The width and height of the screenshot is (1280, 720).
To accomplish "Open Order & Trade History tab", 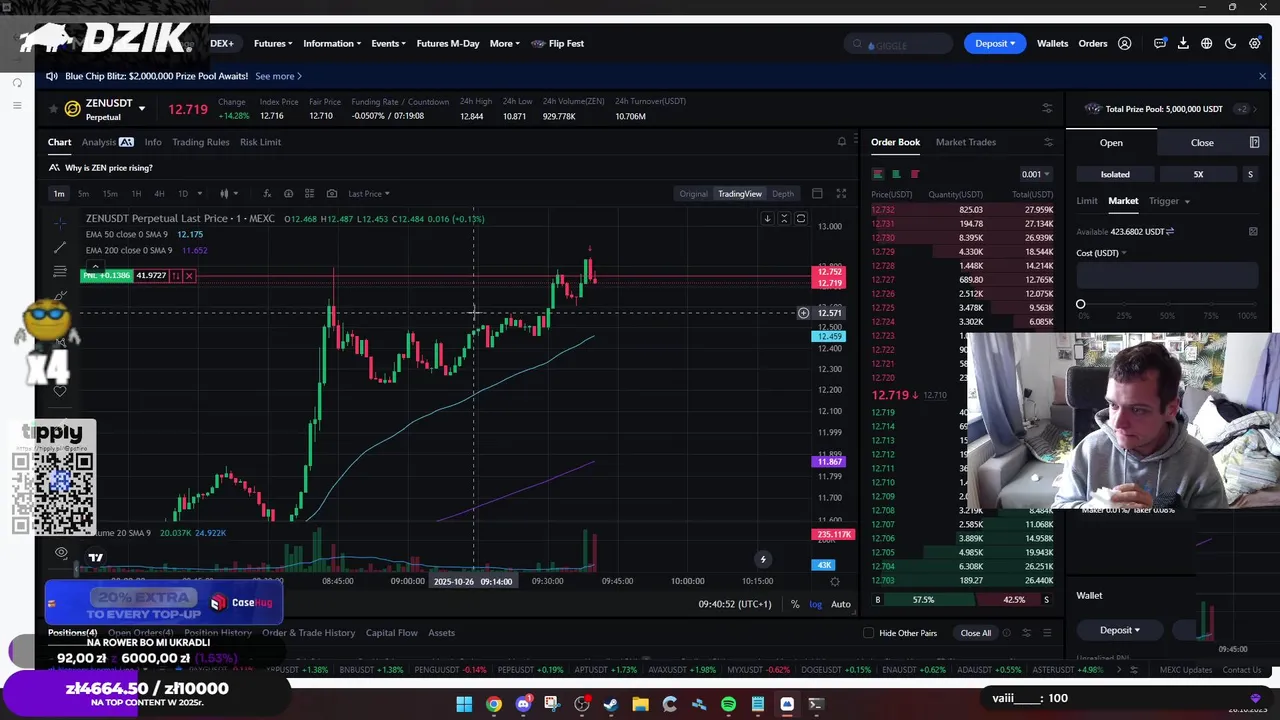I will coord(308,633).
